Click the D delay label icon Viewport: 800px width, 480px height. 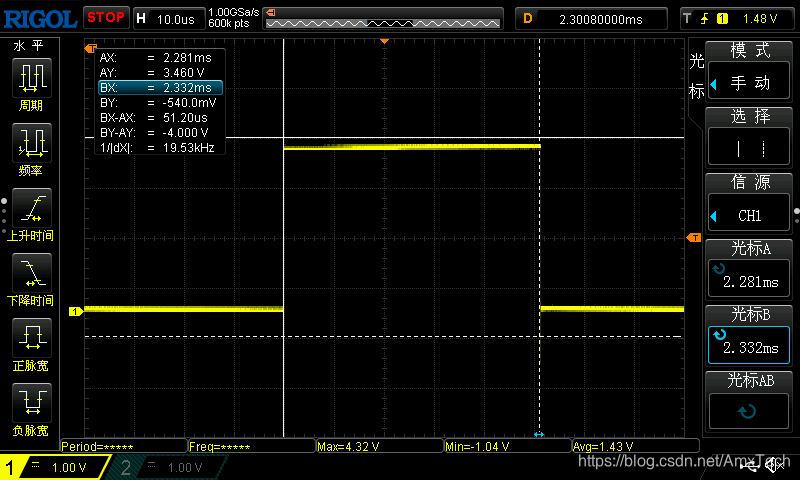[x=528, y=19]
